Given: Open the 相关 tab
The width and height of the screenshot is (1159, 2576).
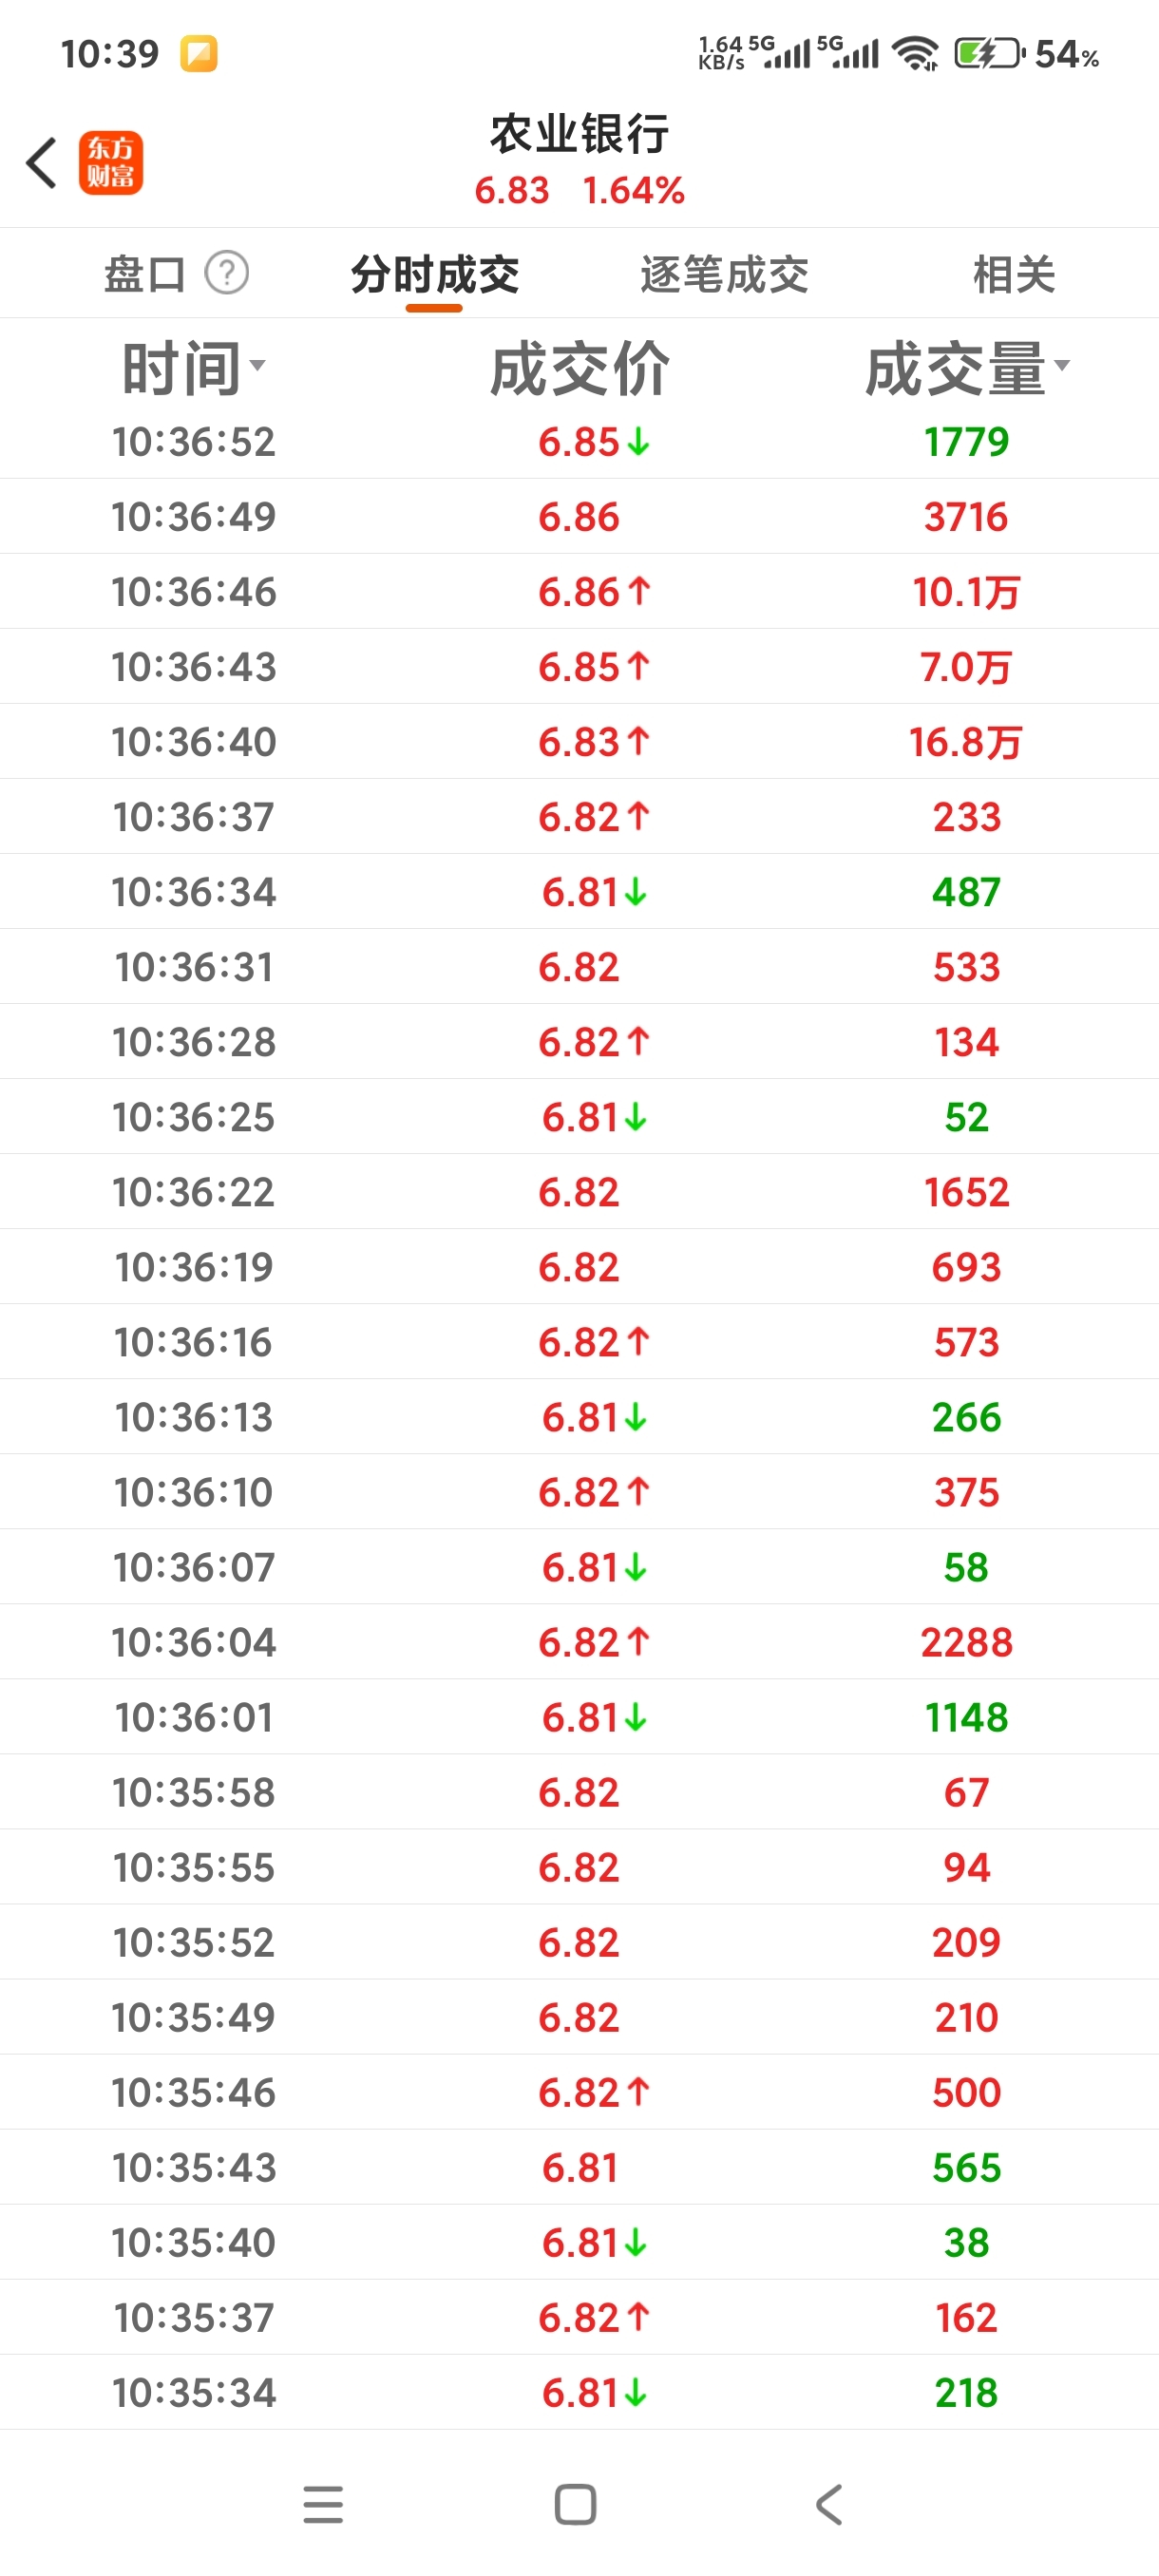Looking at the screenshot, I should pyautogui.click(x=1014, y=274).
